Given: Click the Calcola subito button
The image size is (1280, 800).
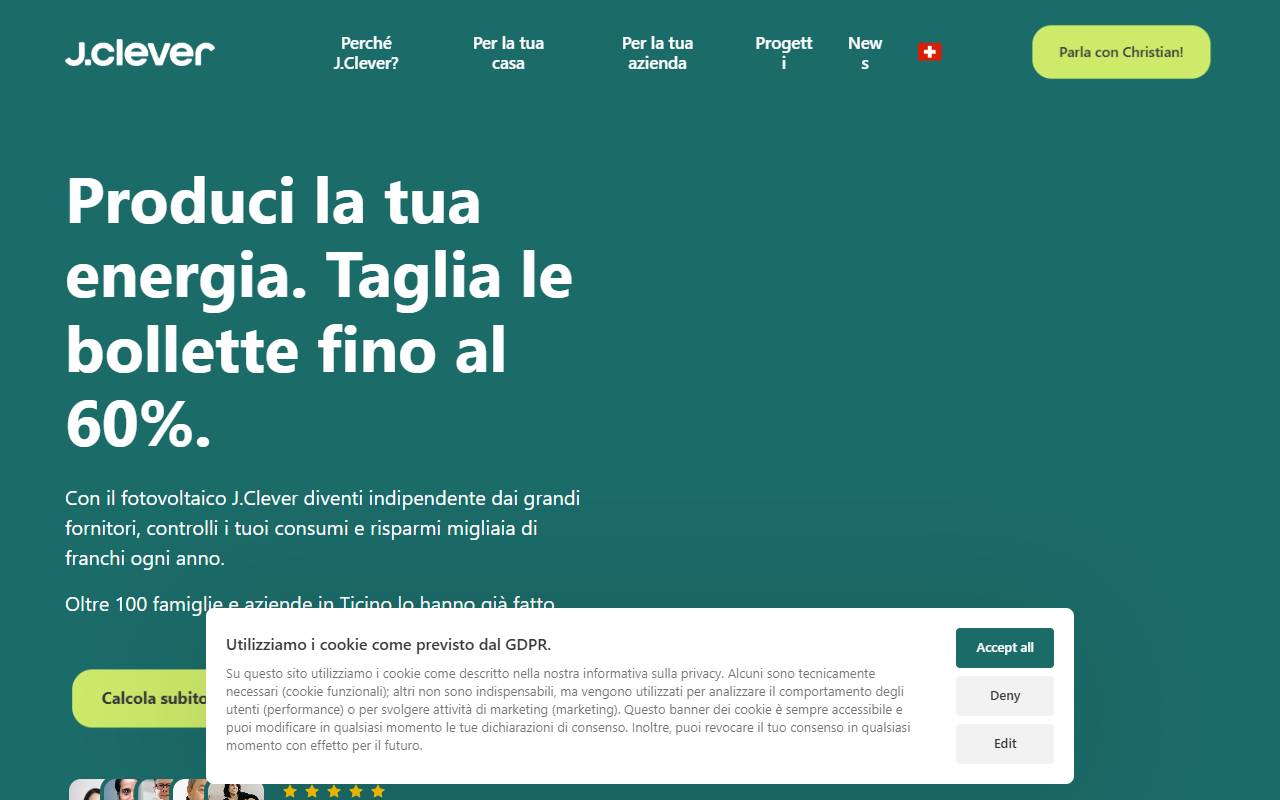Looking at the screenshot, I should 140,698.
